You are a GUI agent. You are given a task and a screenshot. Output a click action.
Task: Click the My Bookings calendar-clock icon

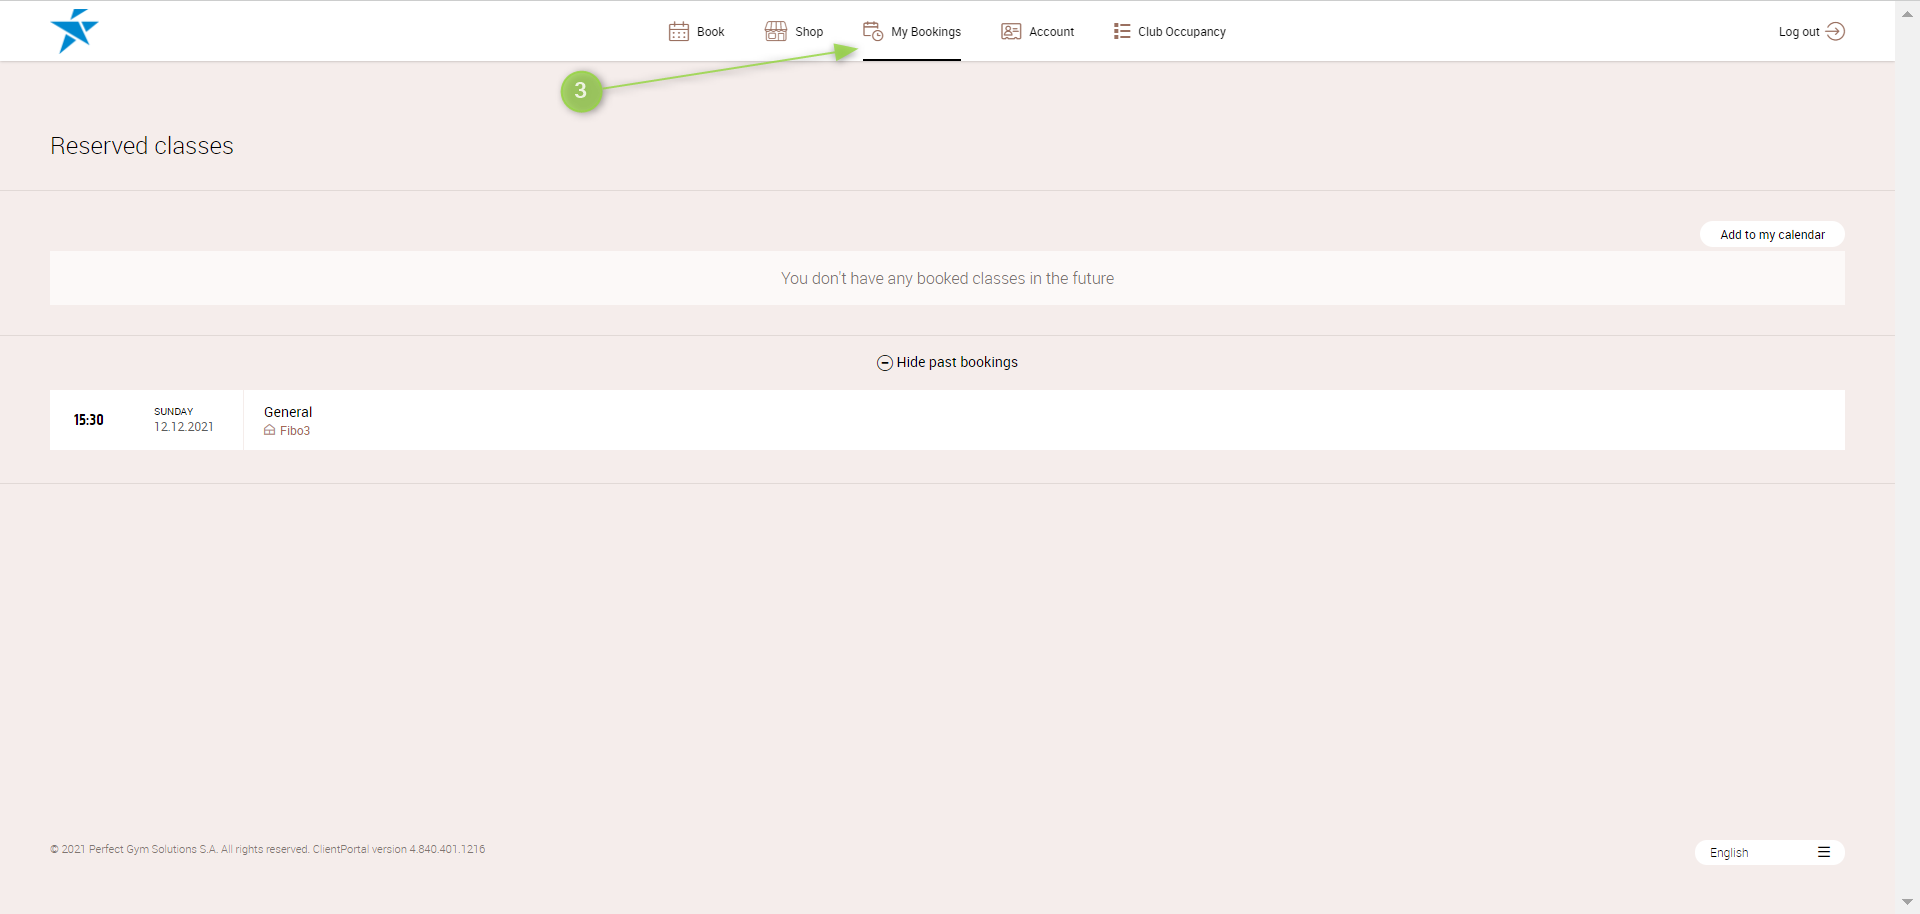coord(873,32)
